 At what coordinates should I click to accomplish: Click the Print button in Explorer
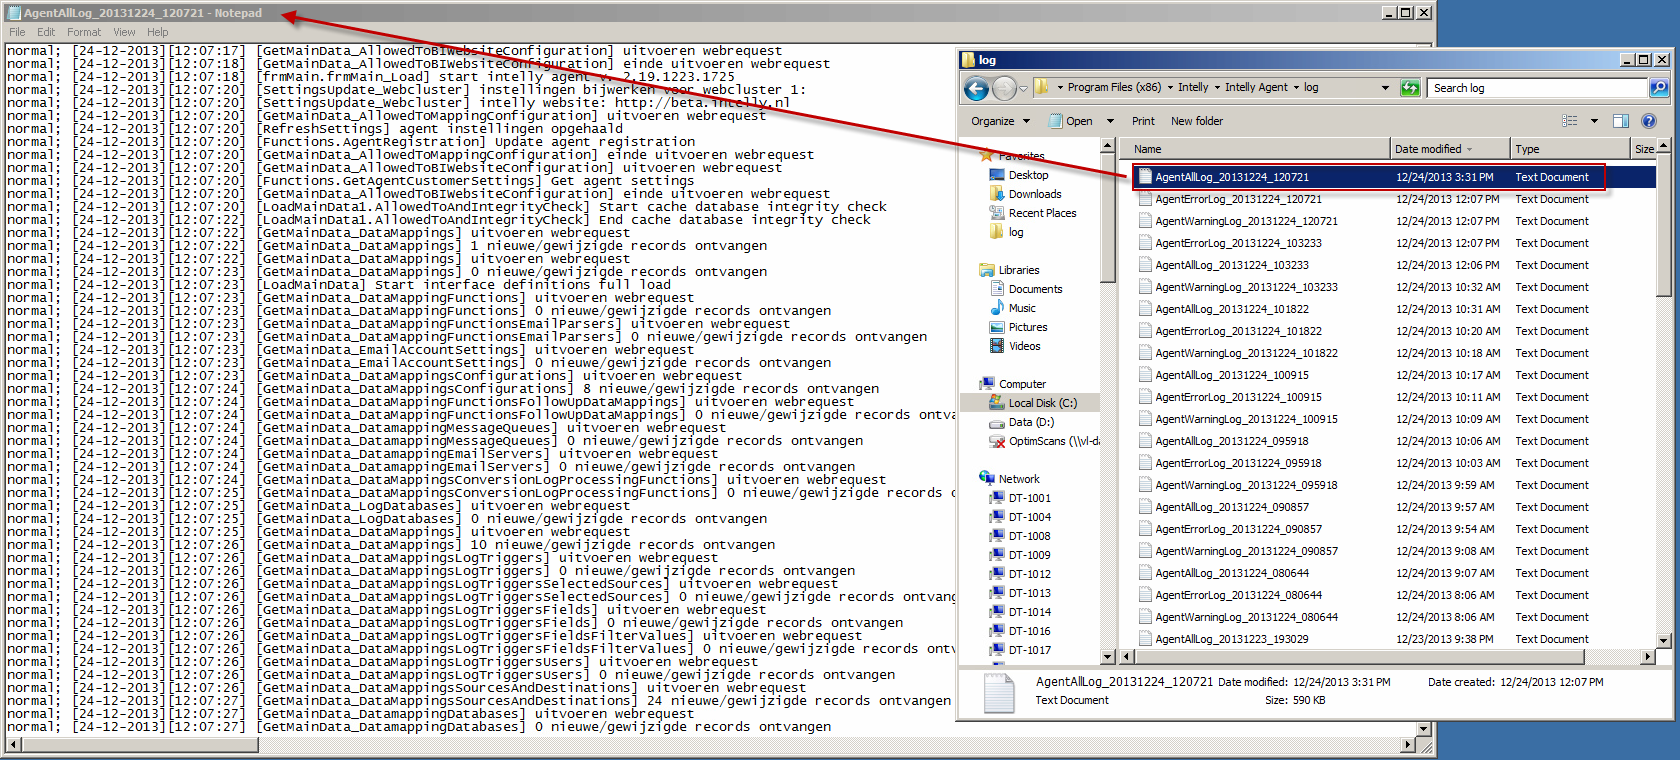click(1143, 121)
